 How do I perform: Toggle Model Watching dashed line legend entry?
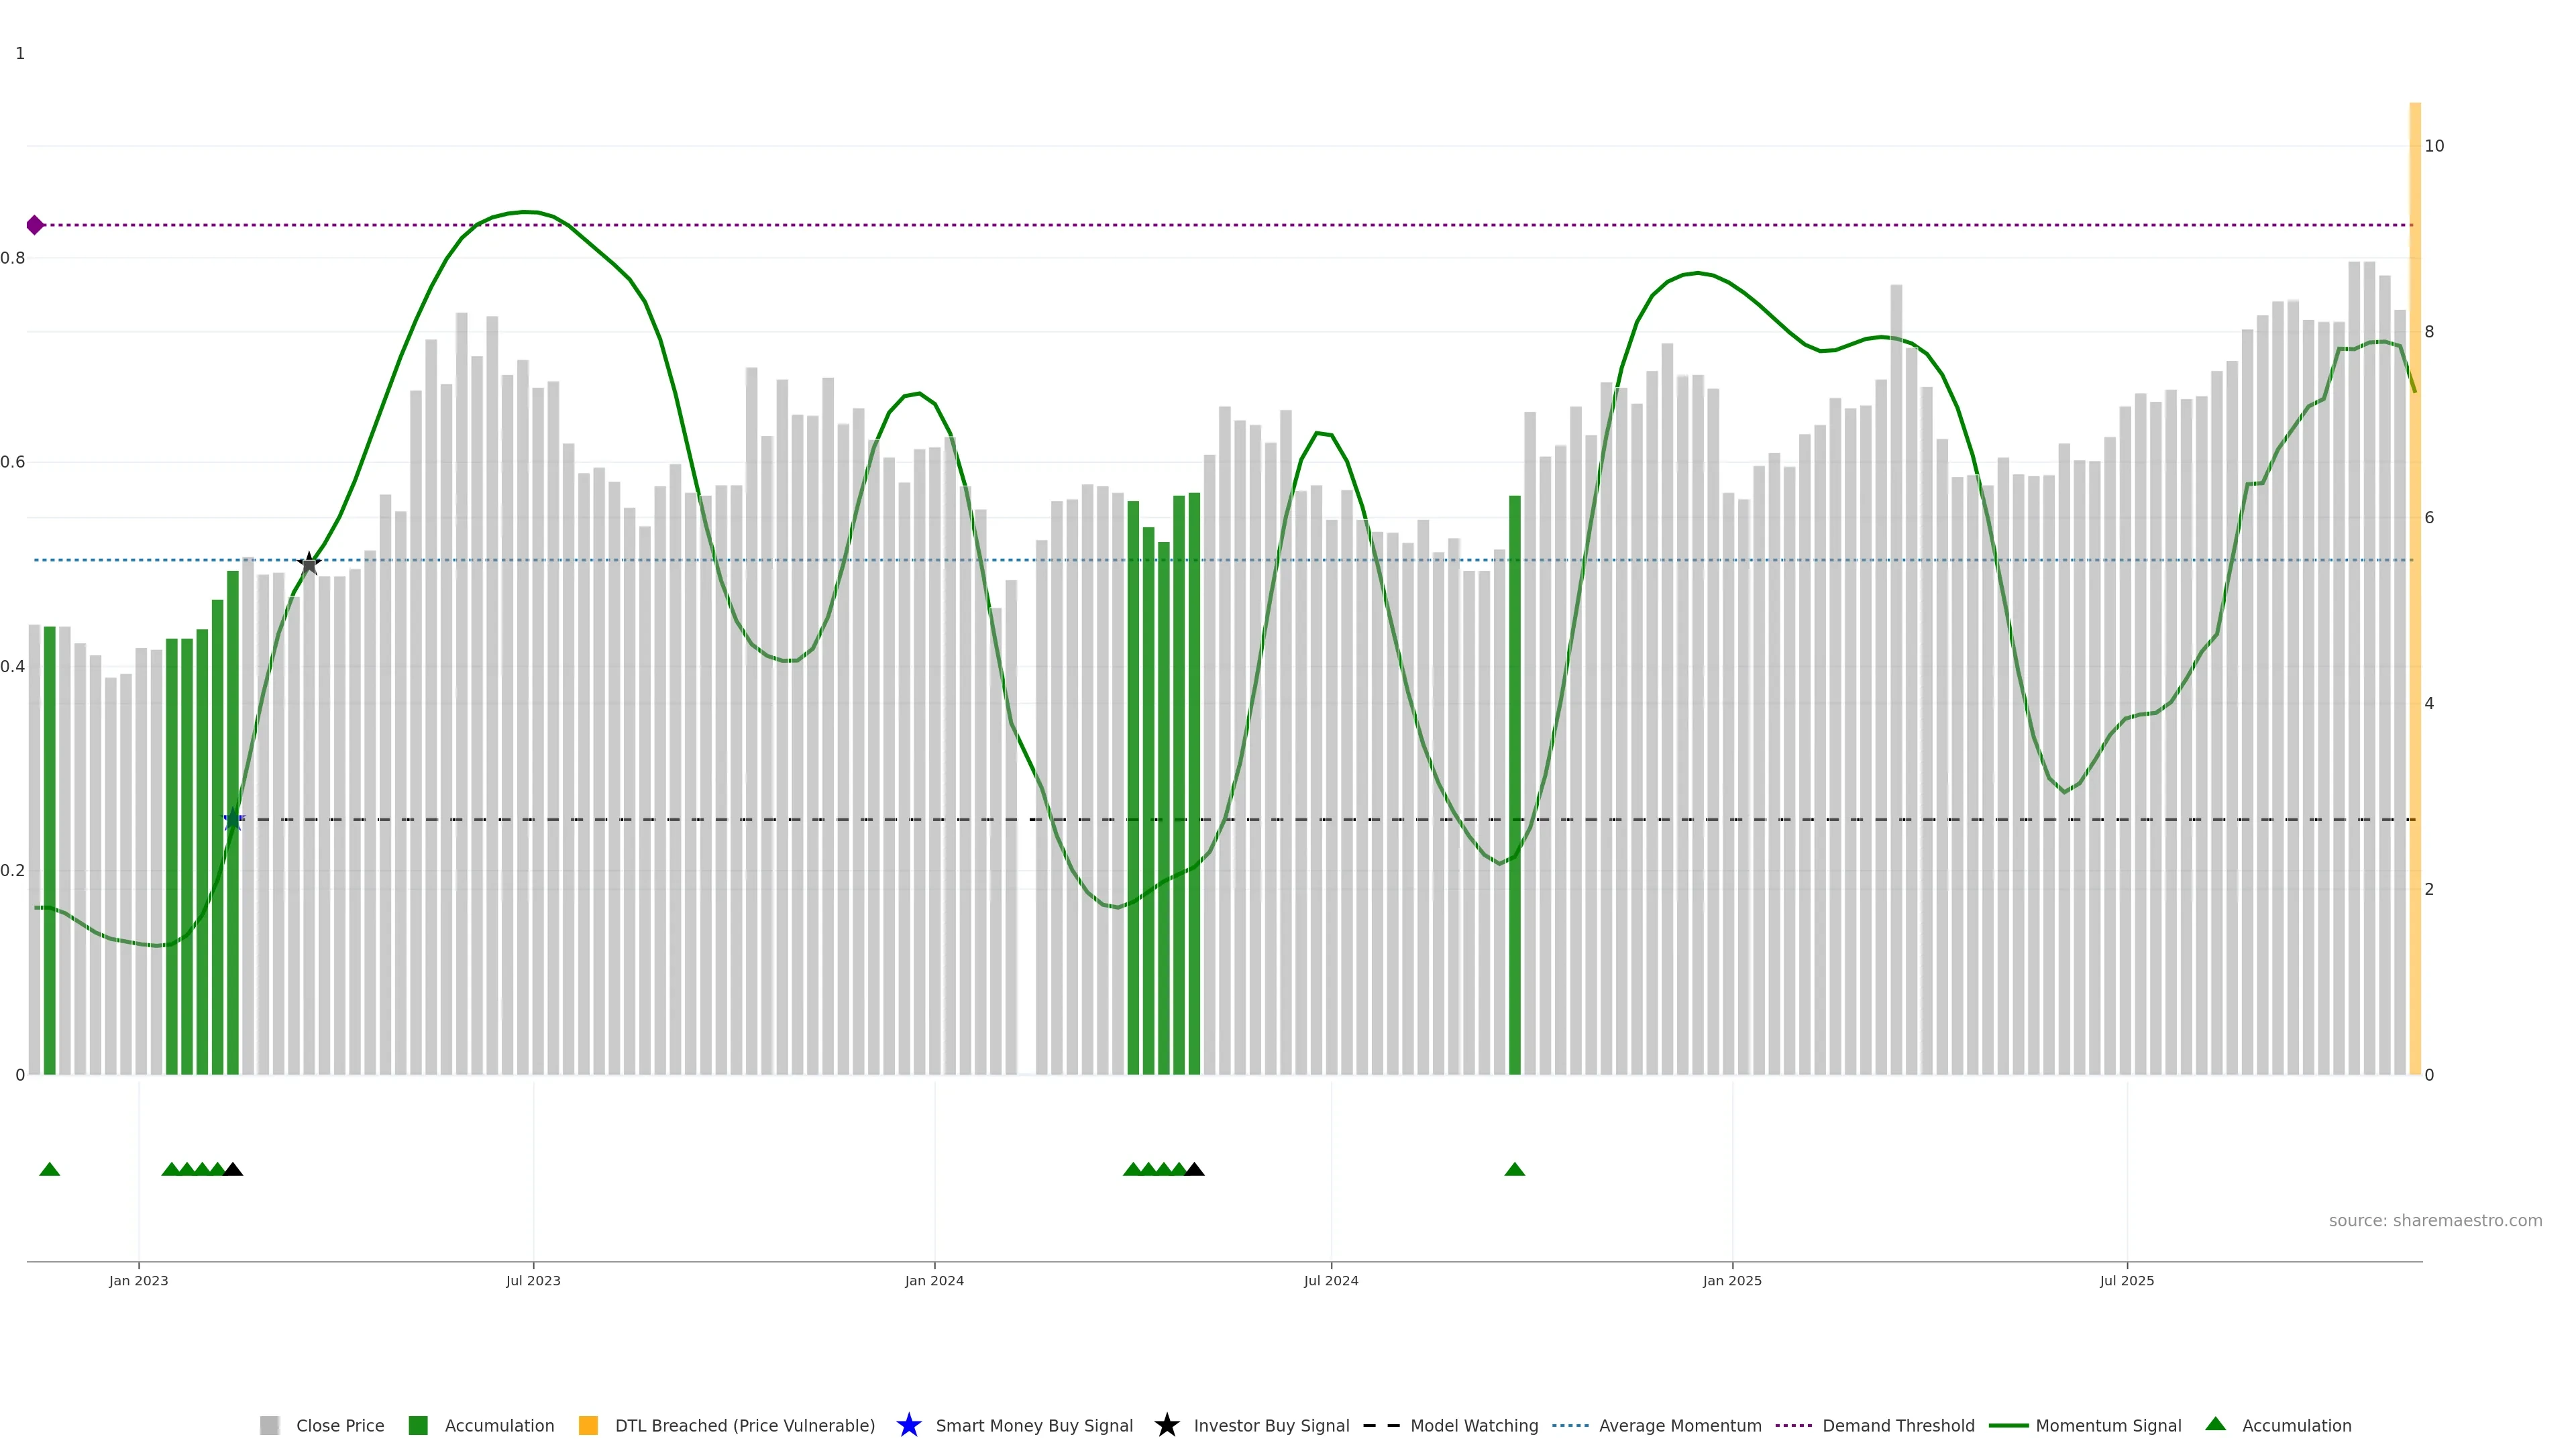point(1473,1425)
